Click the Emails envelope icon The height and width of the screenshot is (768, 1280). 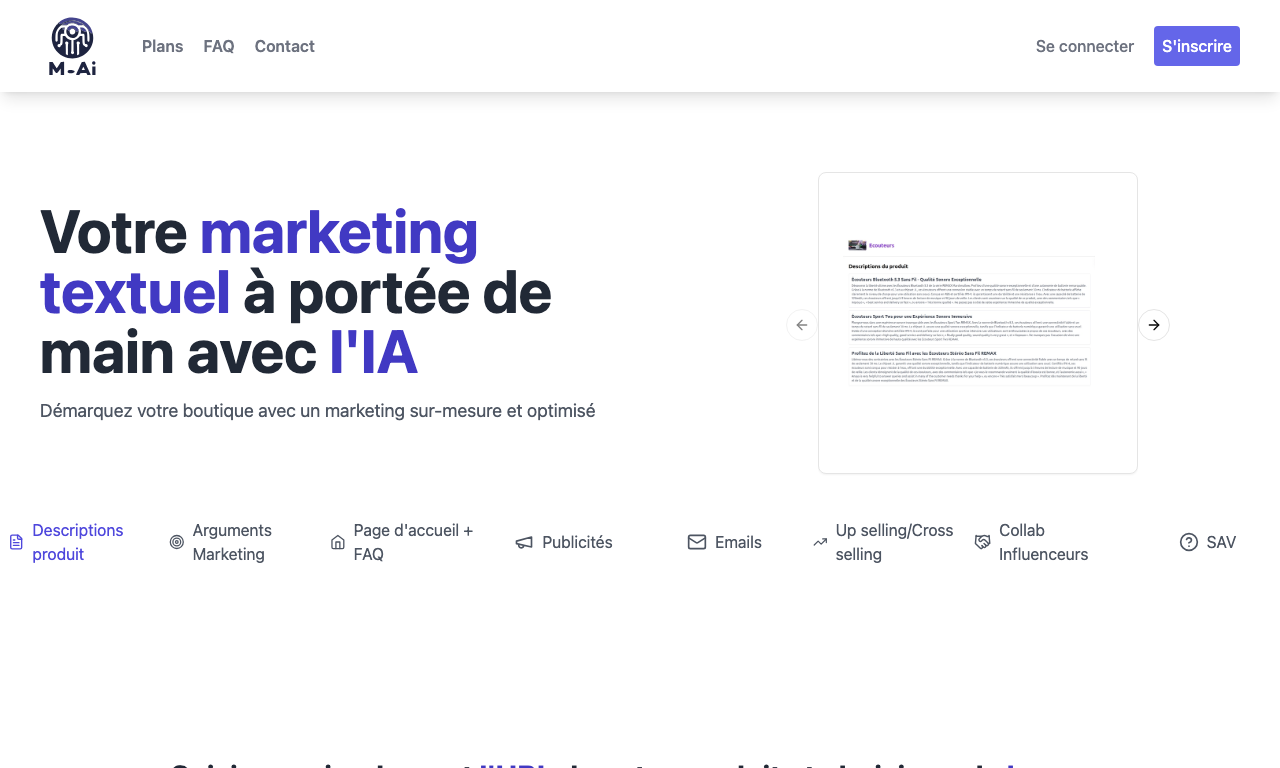(x=697, y=542)
